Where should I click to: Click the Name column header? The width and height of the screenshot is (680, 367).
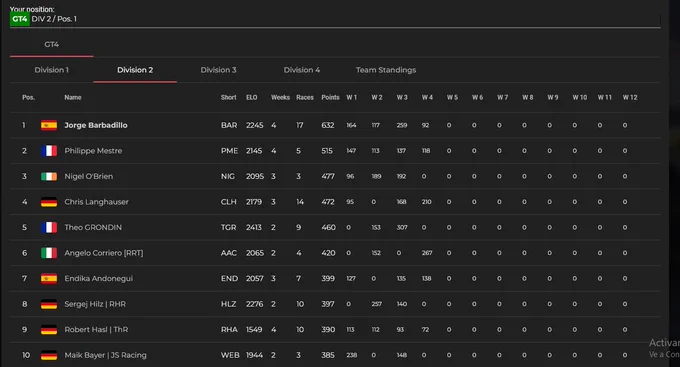73,97
